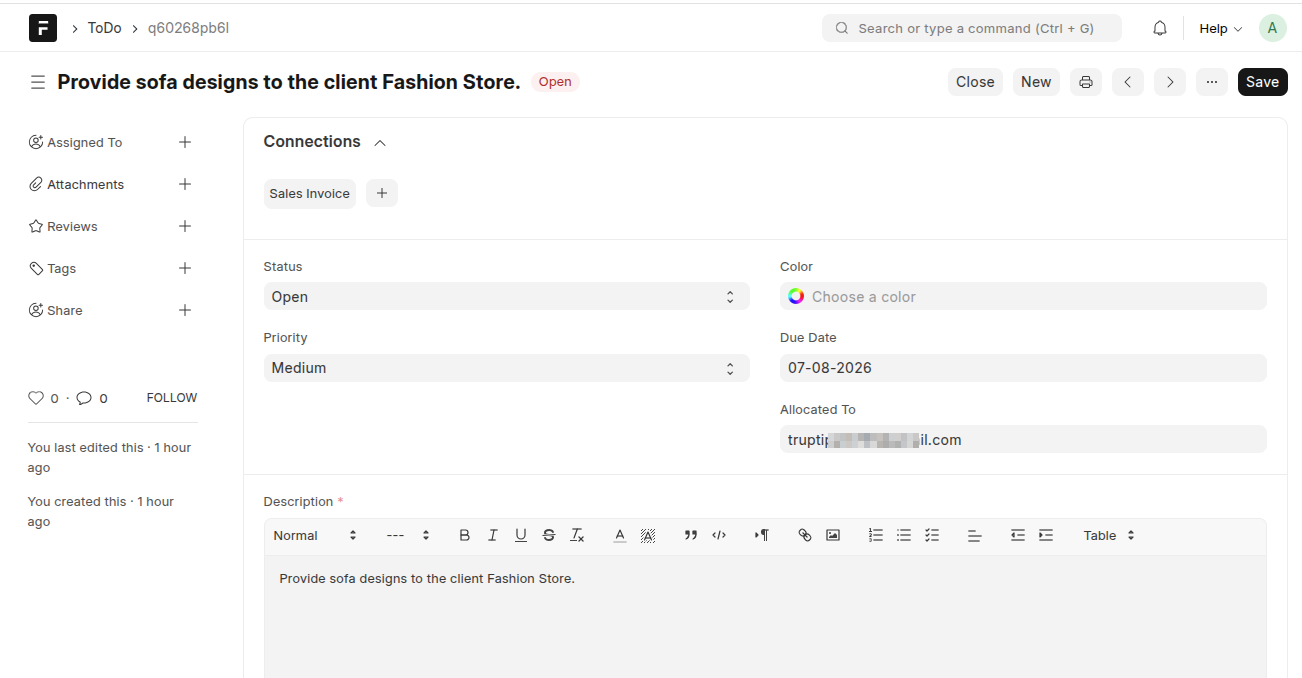Add a review

(x=185, y=226)
